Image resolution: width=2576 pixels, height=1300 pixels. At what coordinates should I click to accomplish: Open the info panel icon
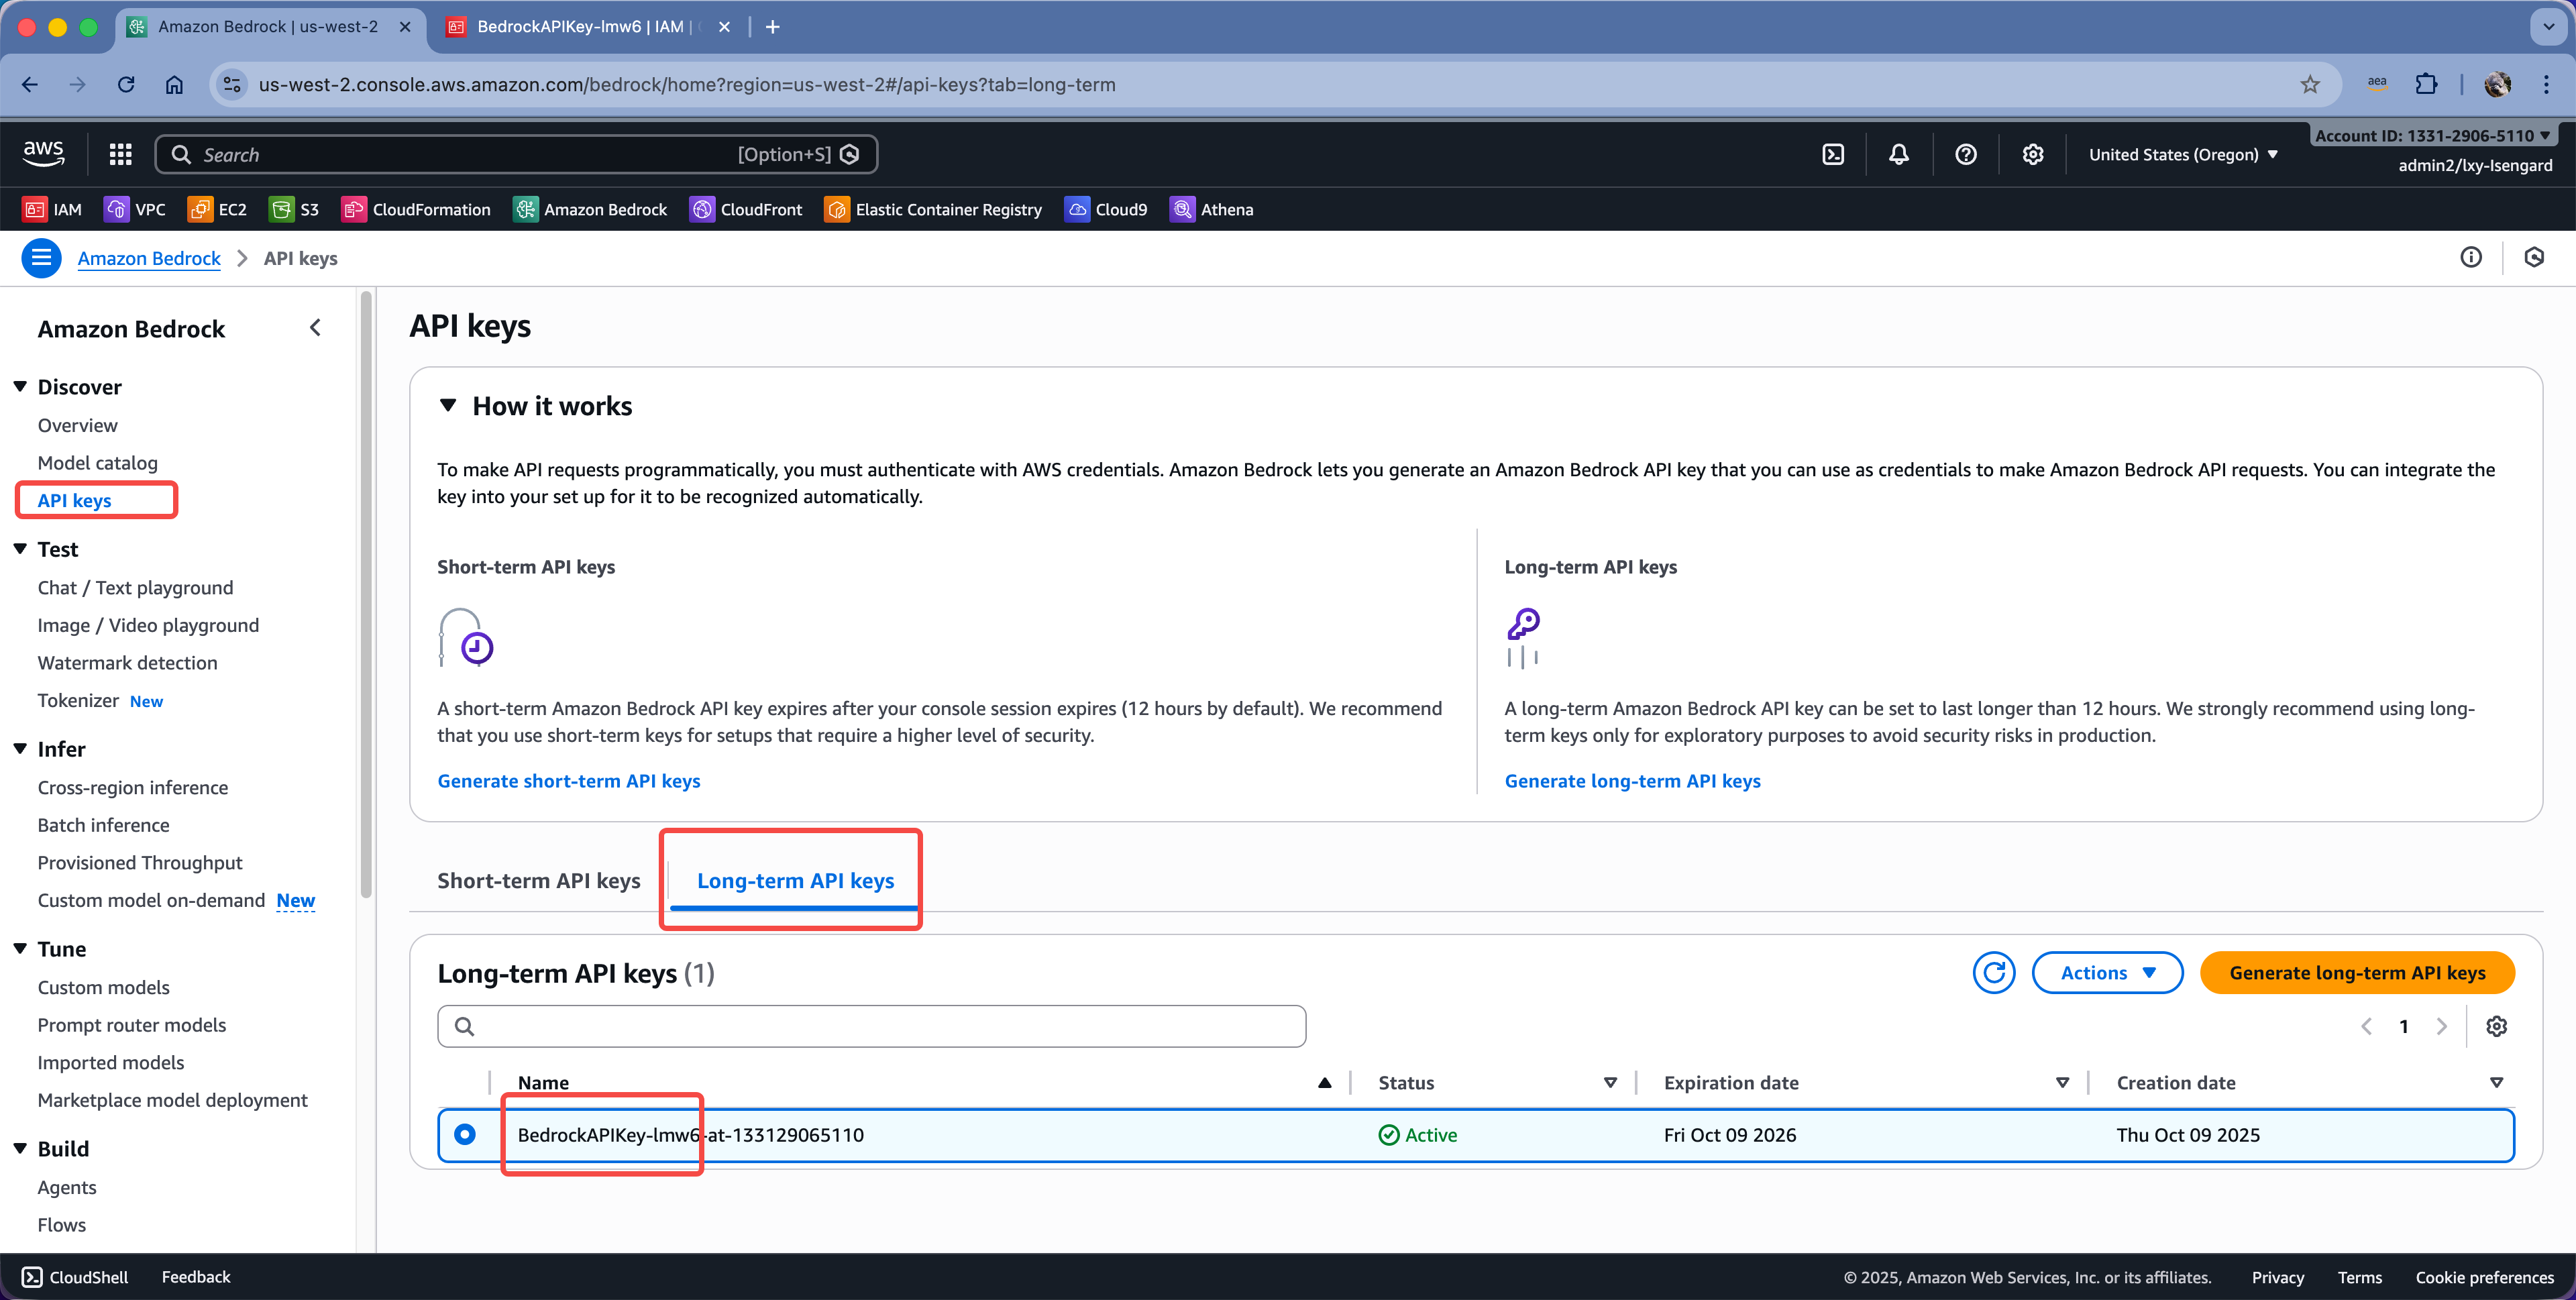pos(2470,258)
